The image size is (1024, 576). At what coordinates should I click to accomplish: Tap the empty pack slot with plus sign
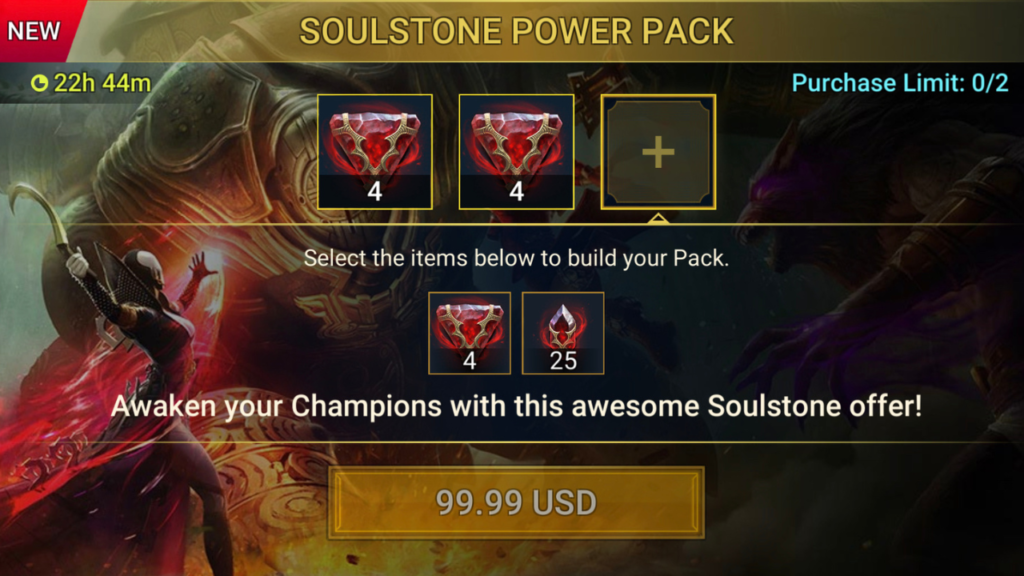pyautogui.click(x=658, y=152)
